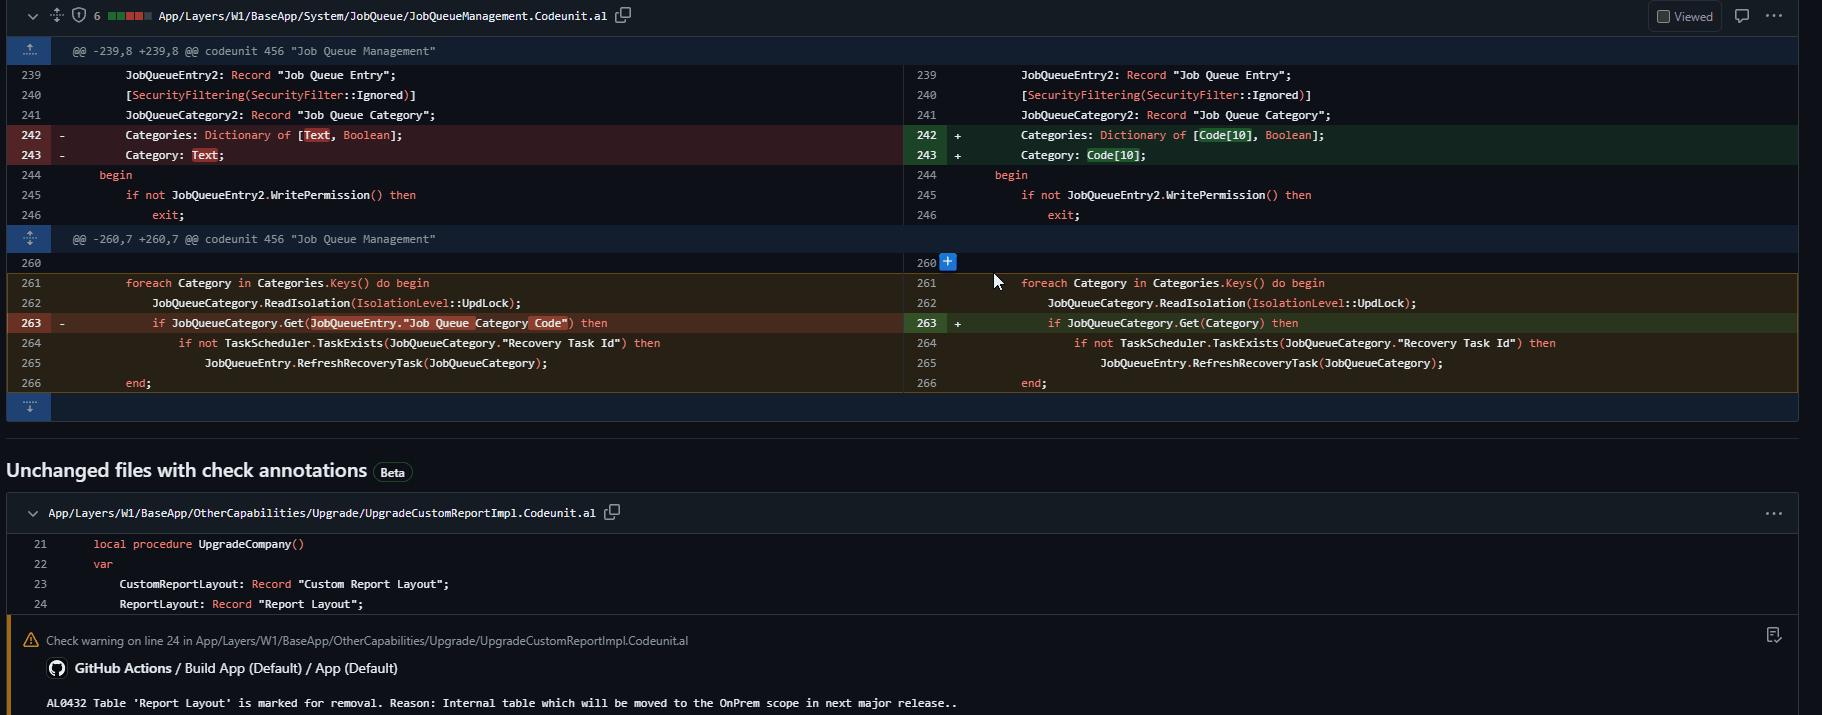Screen dimensions: 1822x715
Task: Collapse the JobQueueManagement.Codeunit.al file diff
Action: click(x=32, y=16)
